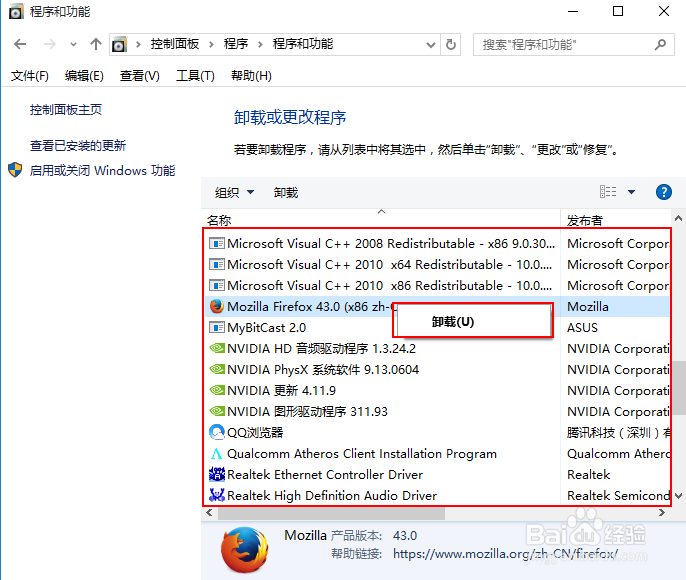The image size is (686, 580).
Task: Open the 文件(F) menu
Action: (30, 76)
